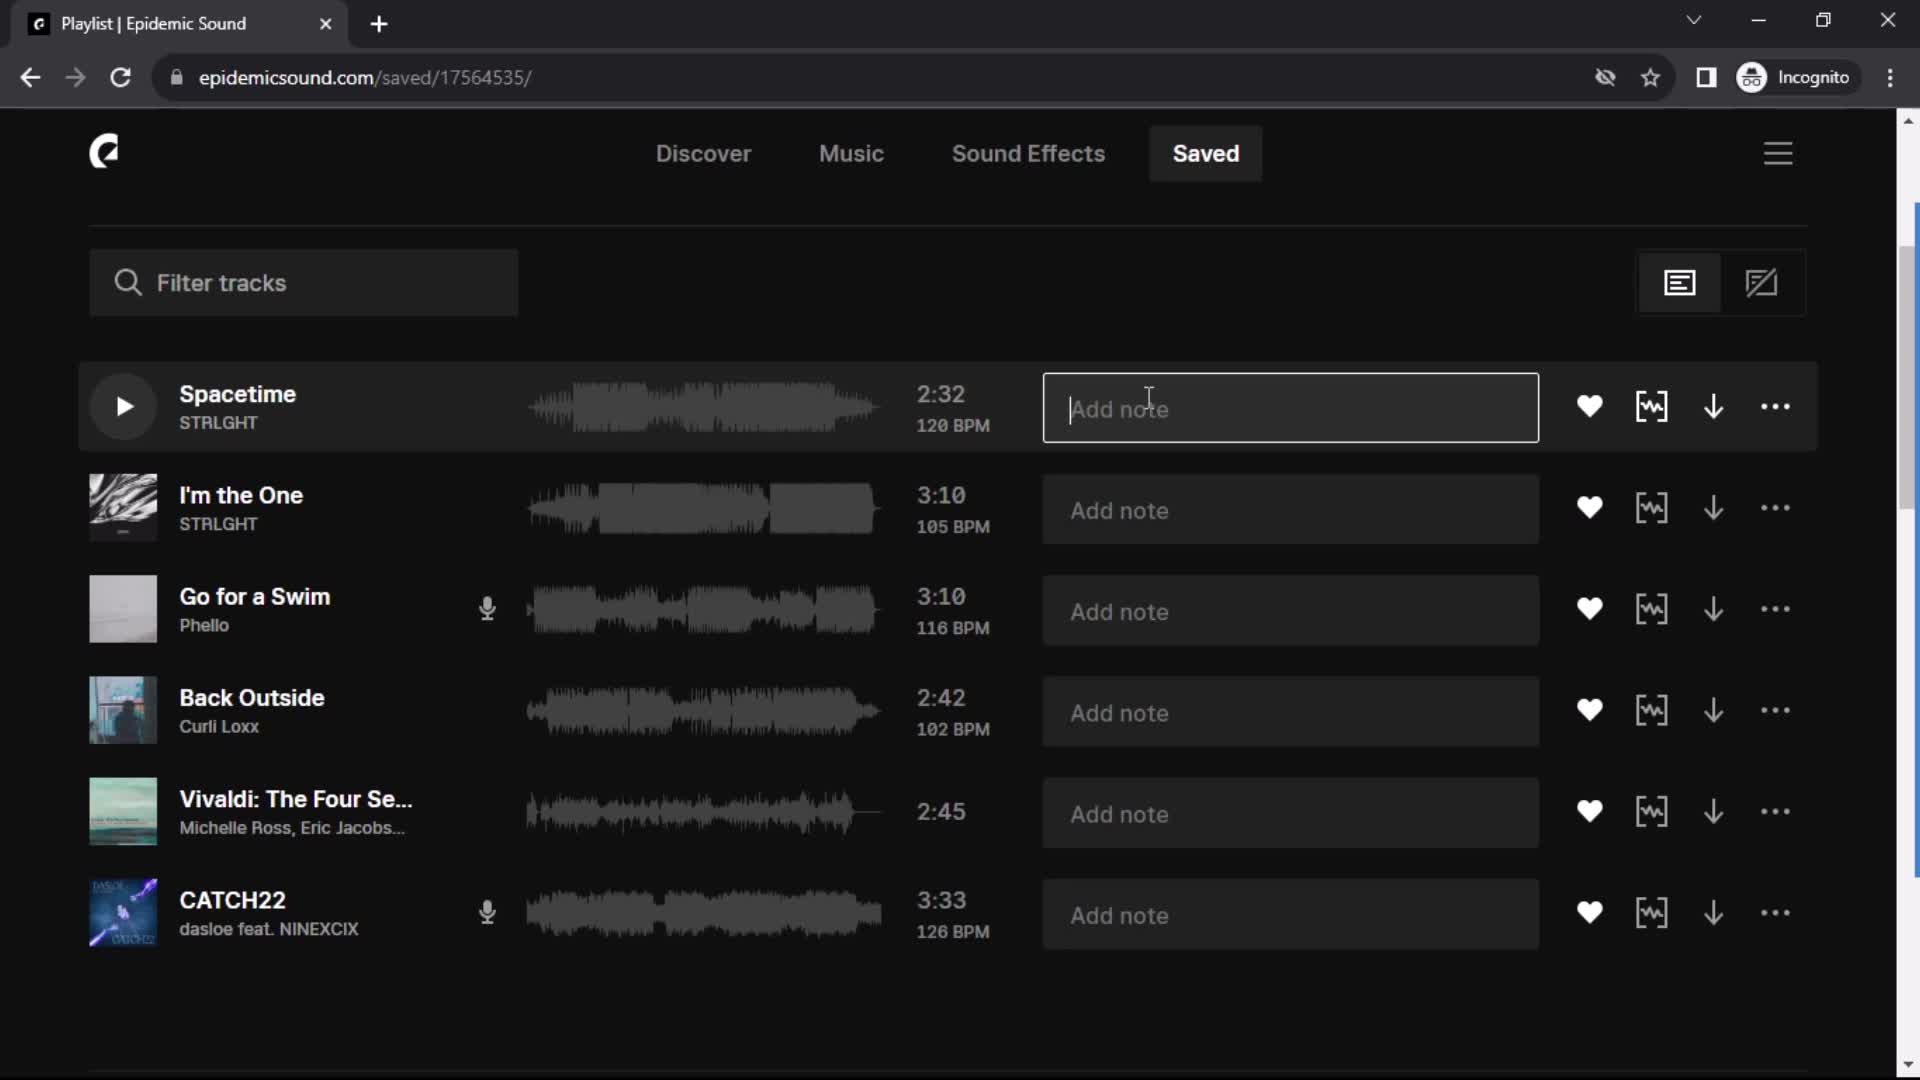Download the Go for a Swim track

pyautogui.click(x=1713, y=609)
